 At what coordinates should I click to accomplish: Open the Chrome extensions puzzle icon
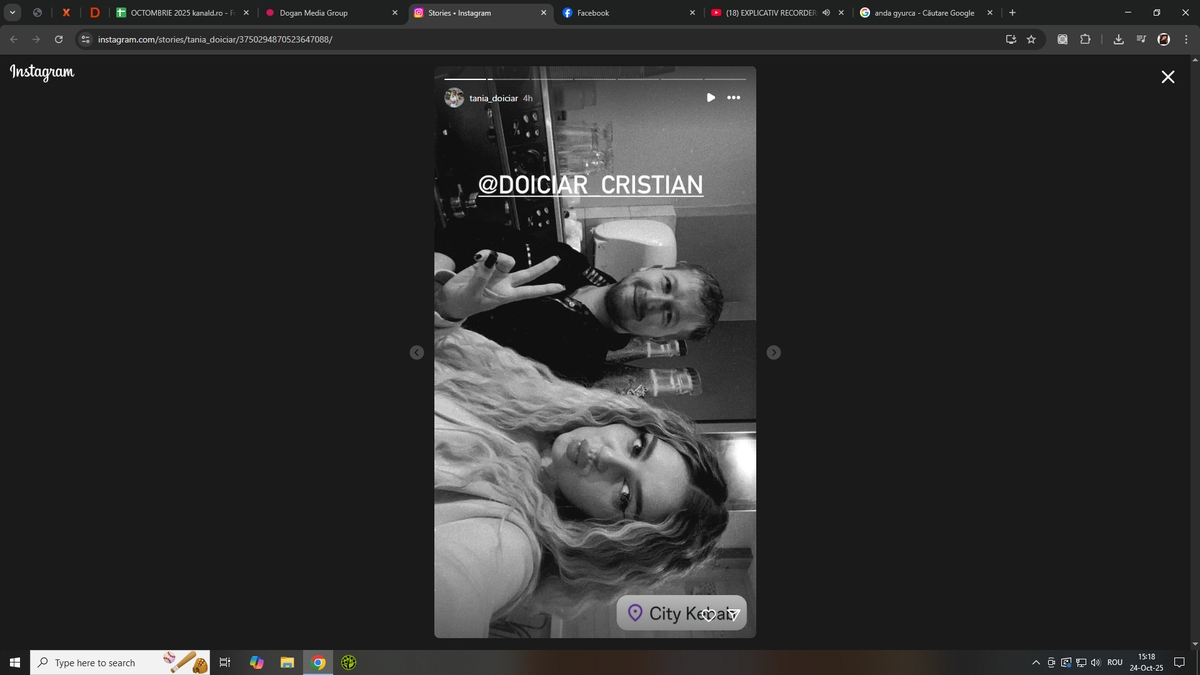point(1085,39)
